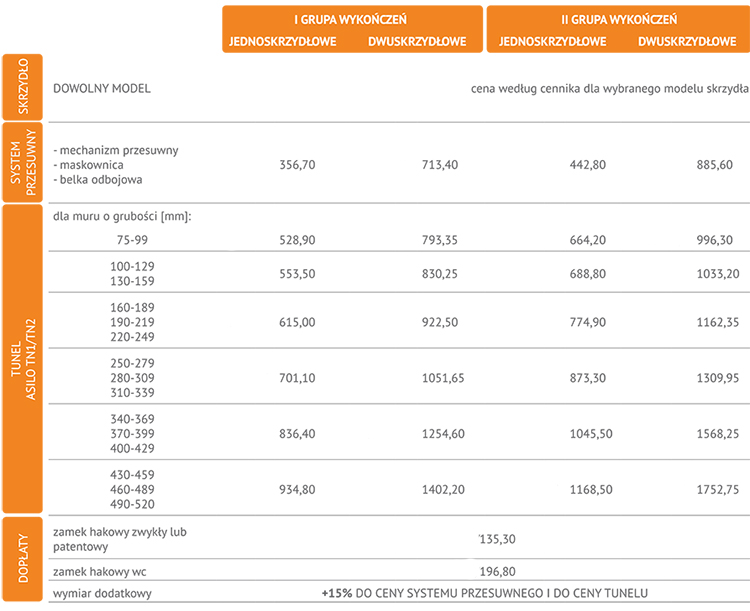The width and height of the screenshot is (750, 611).
Task: Click price 356,70 for system przesuwny
Action: point(297,165)
